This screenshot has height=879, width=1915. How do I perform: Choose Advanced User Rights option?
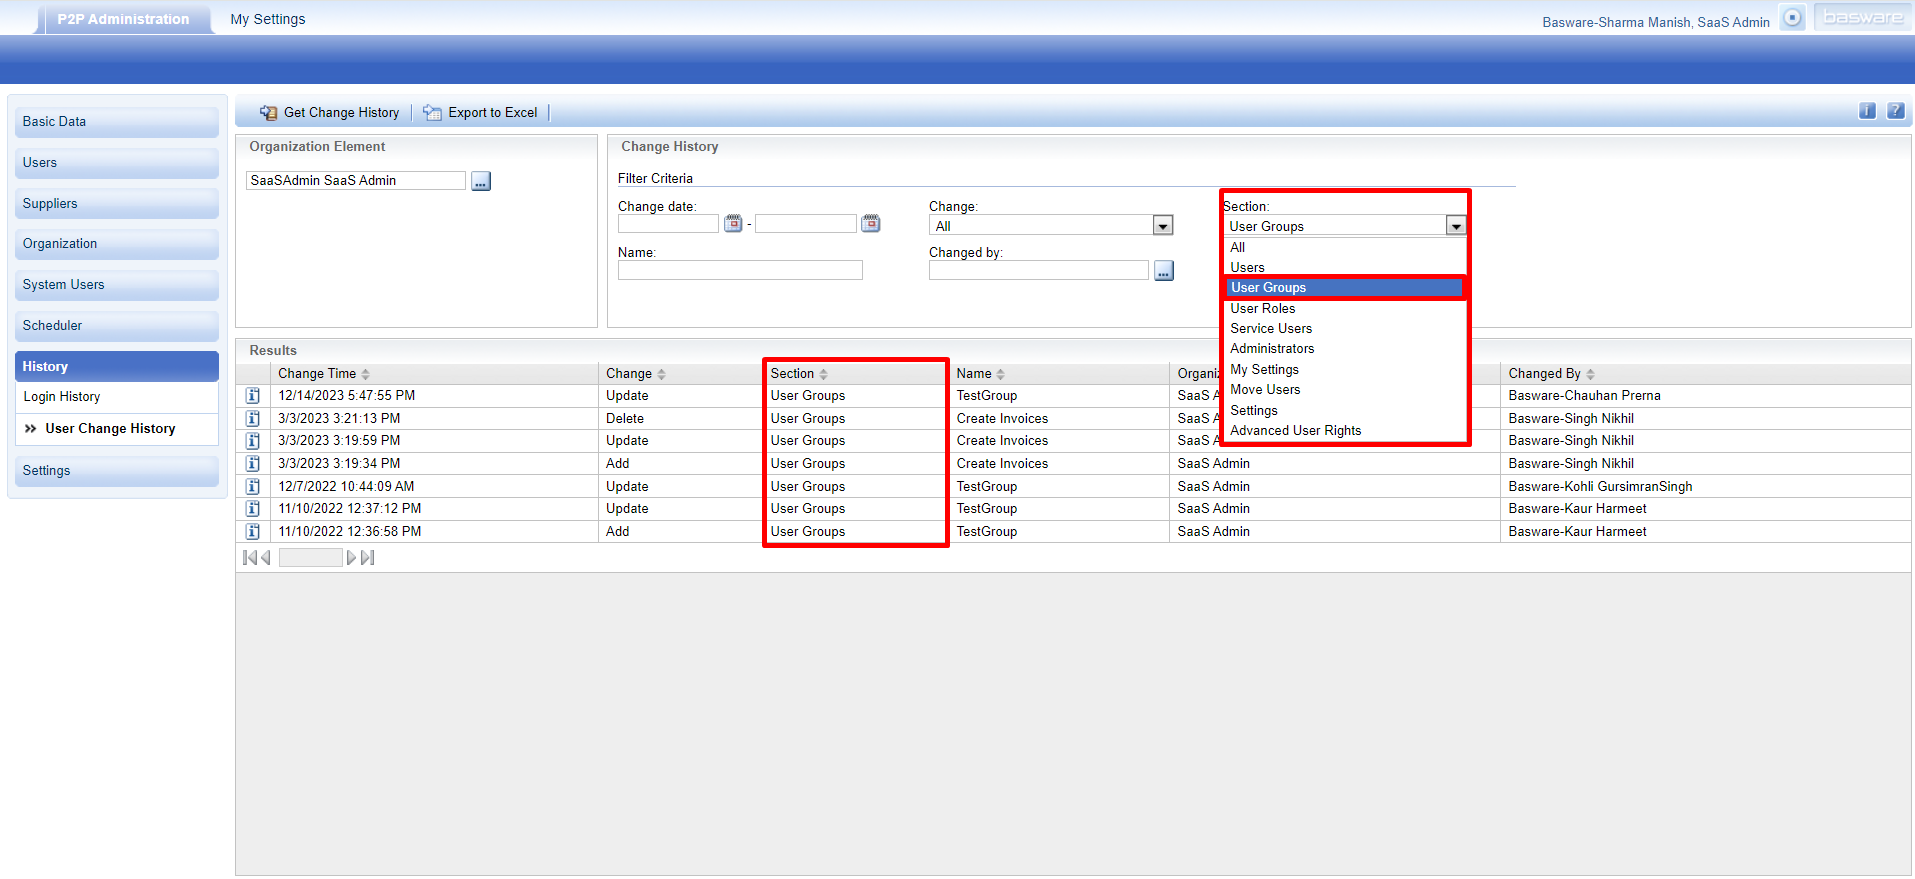1295,431
